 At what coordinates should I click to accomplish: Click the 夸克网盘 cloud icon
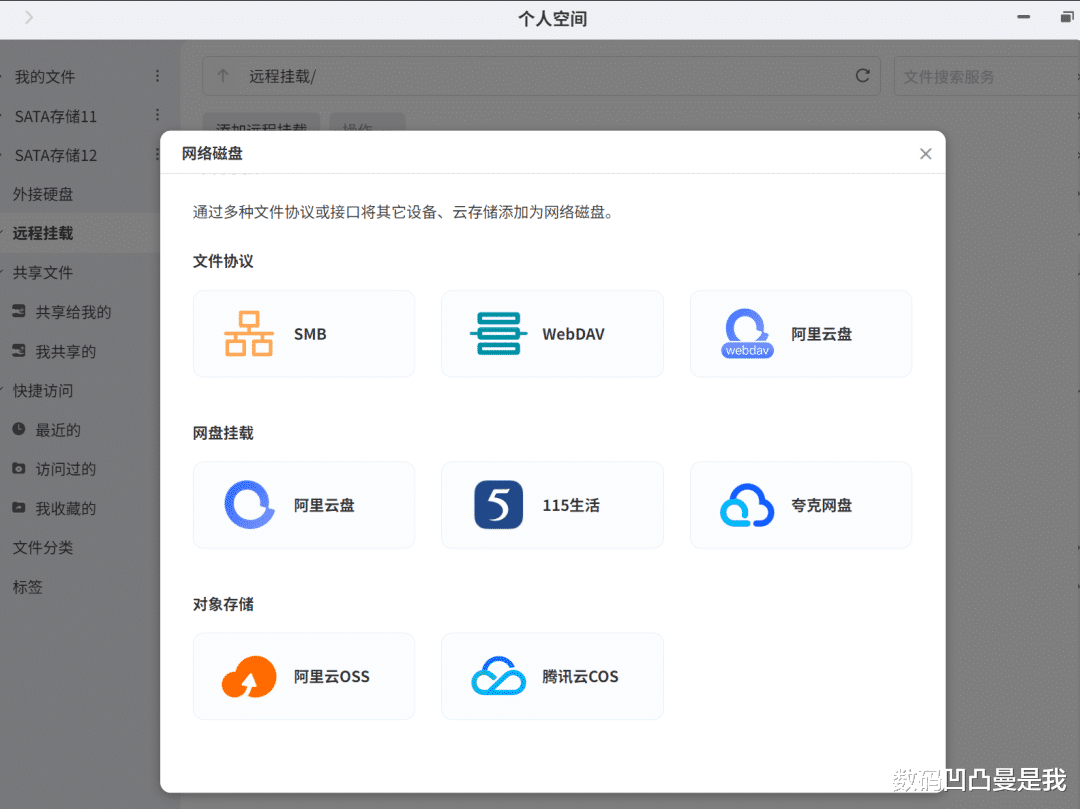click(747, 505)
